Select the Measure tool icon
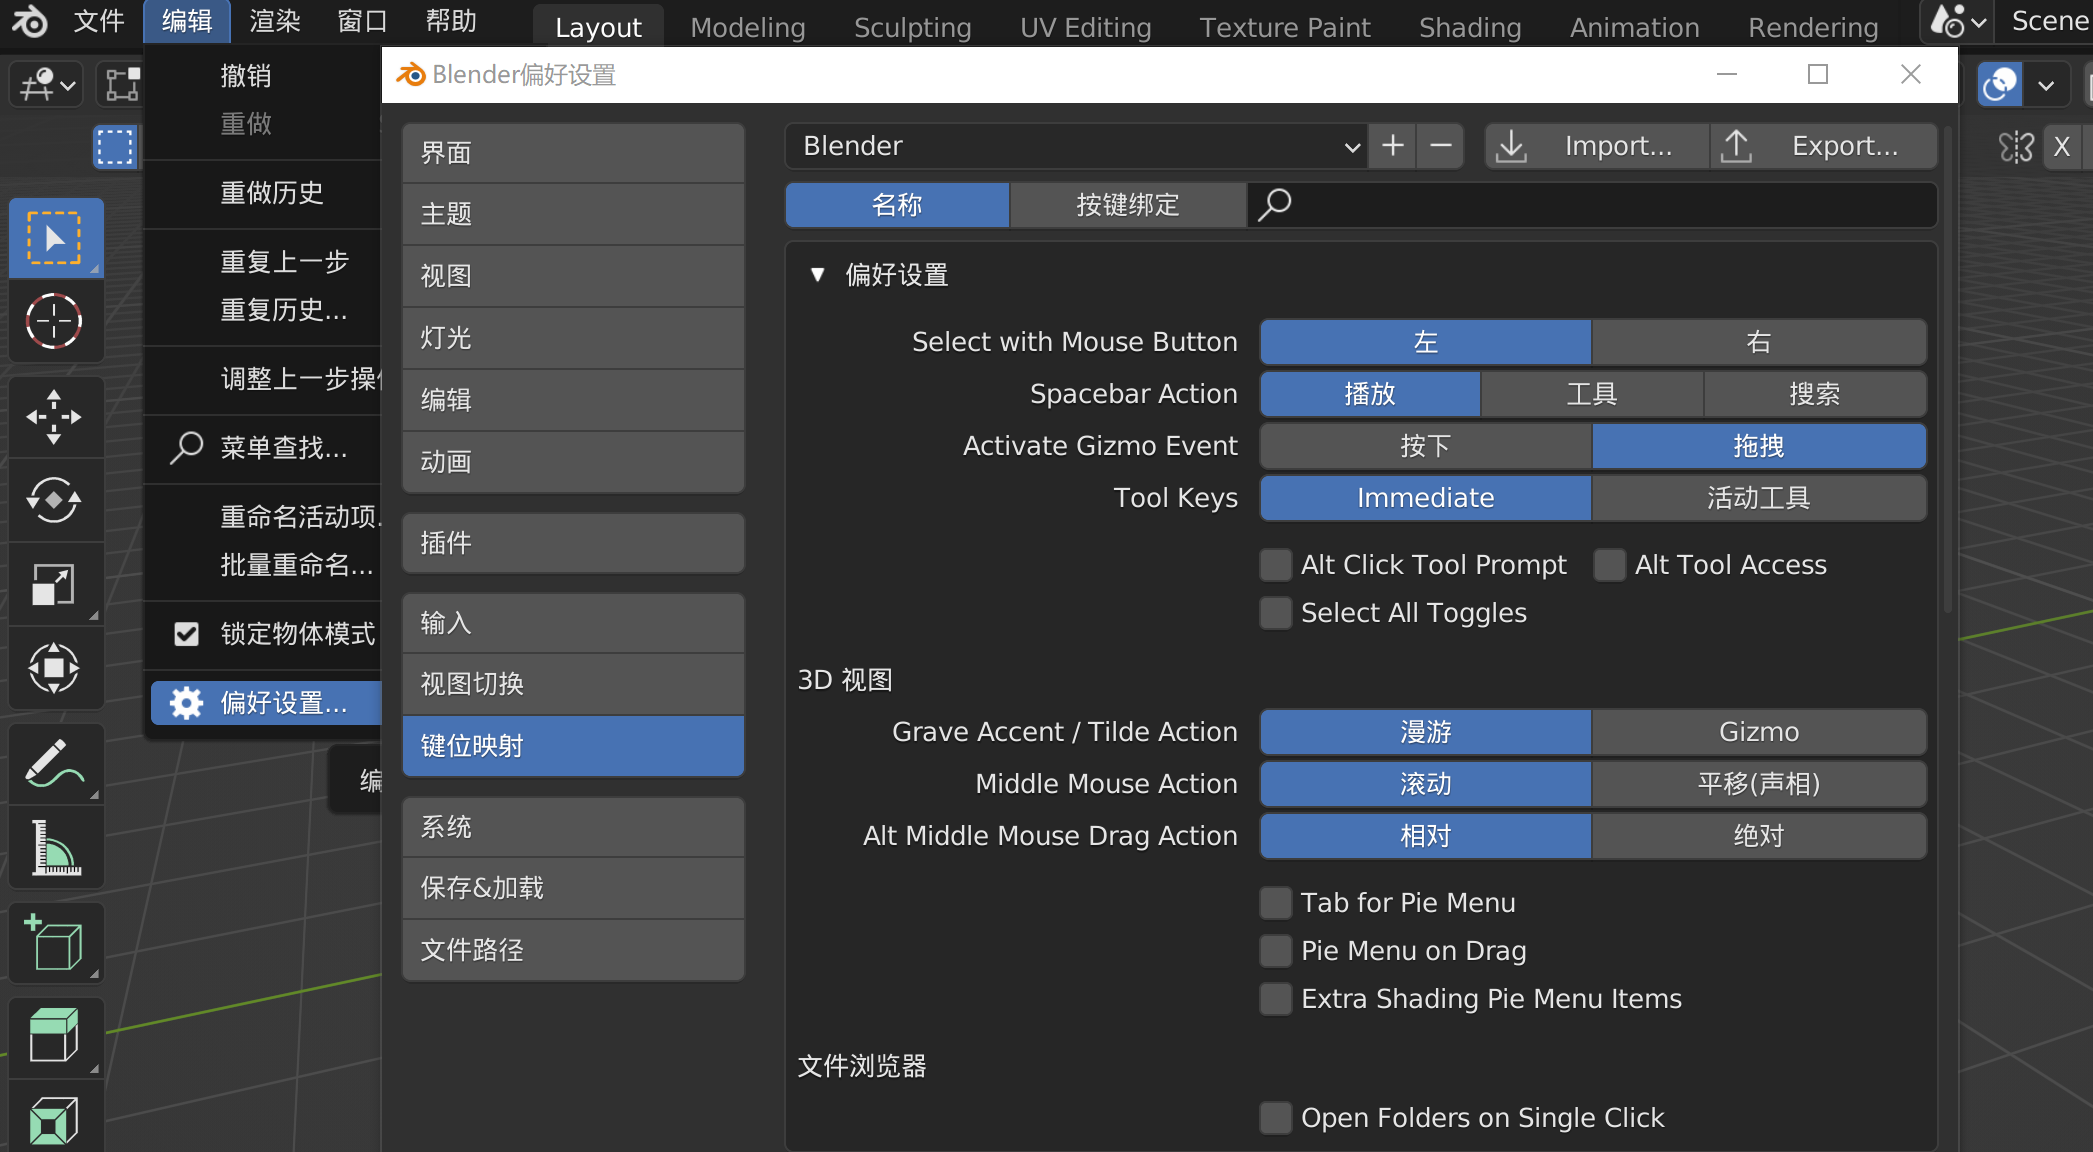This screenshot has width=2093, height=1152. [54, 848]
